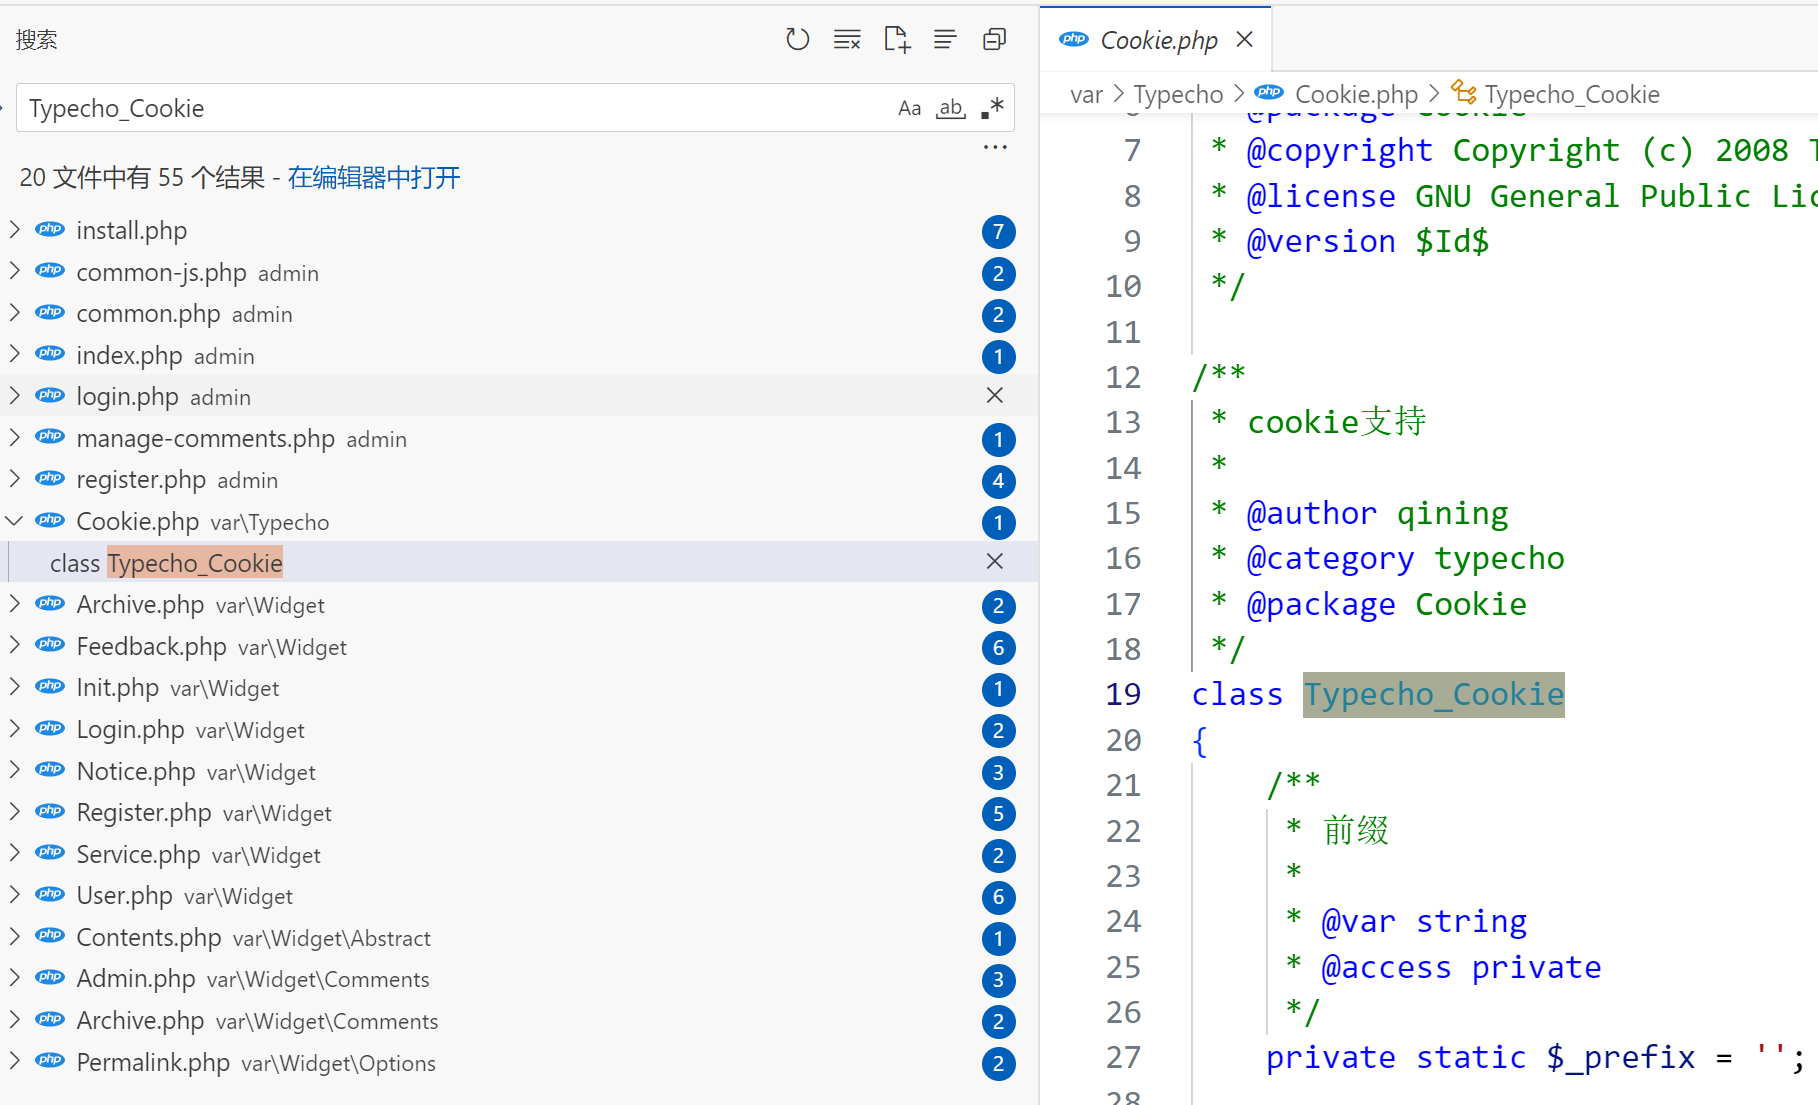The height and width of the screenshot is (1105, 1818).
Task: Toggle Match Whole Word option
Action: pyautogui.click(x=950, y=108)
